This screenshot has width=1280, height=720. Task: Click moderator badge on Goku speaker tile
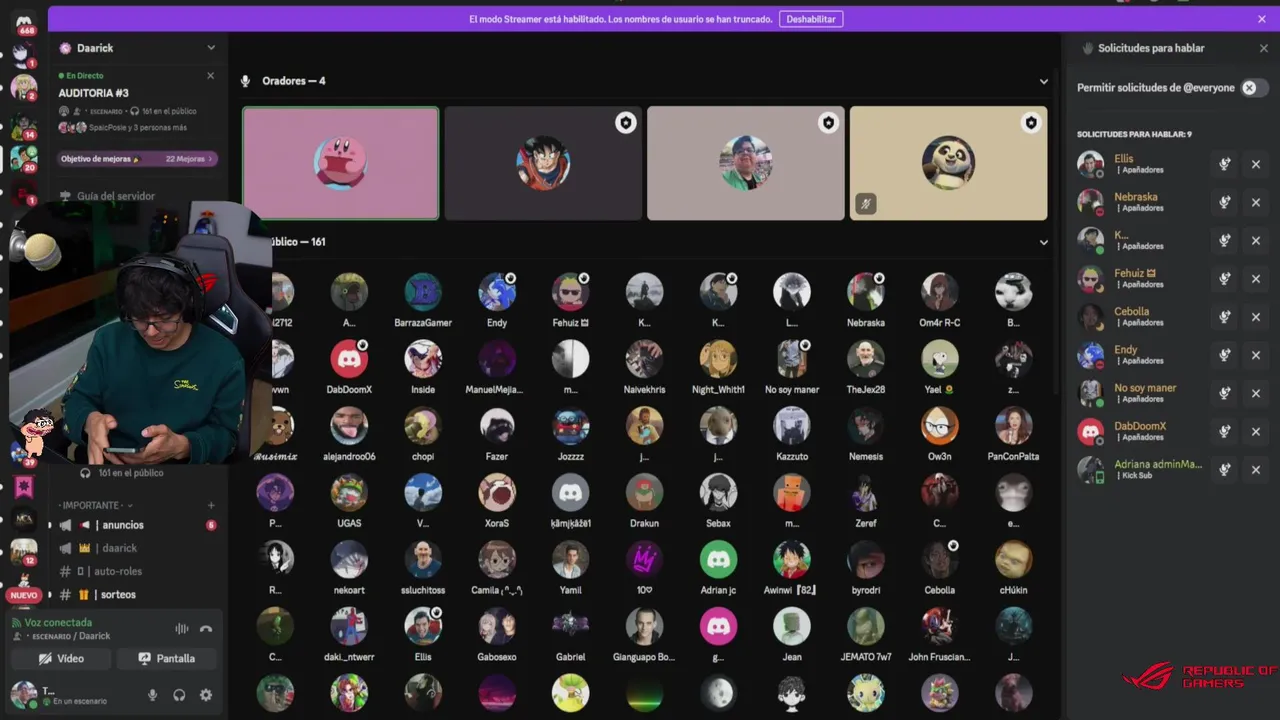[x=625, y=123]
